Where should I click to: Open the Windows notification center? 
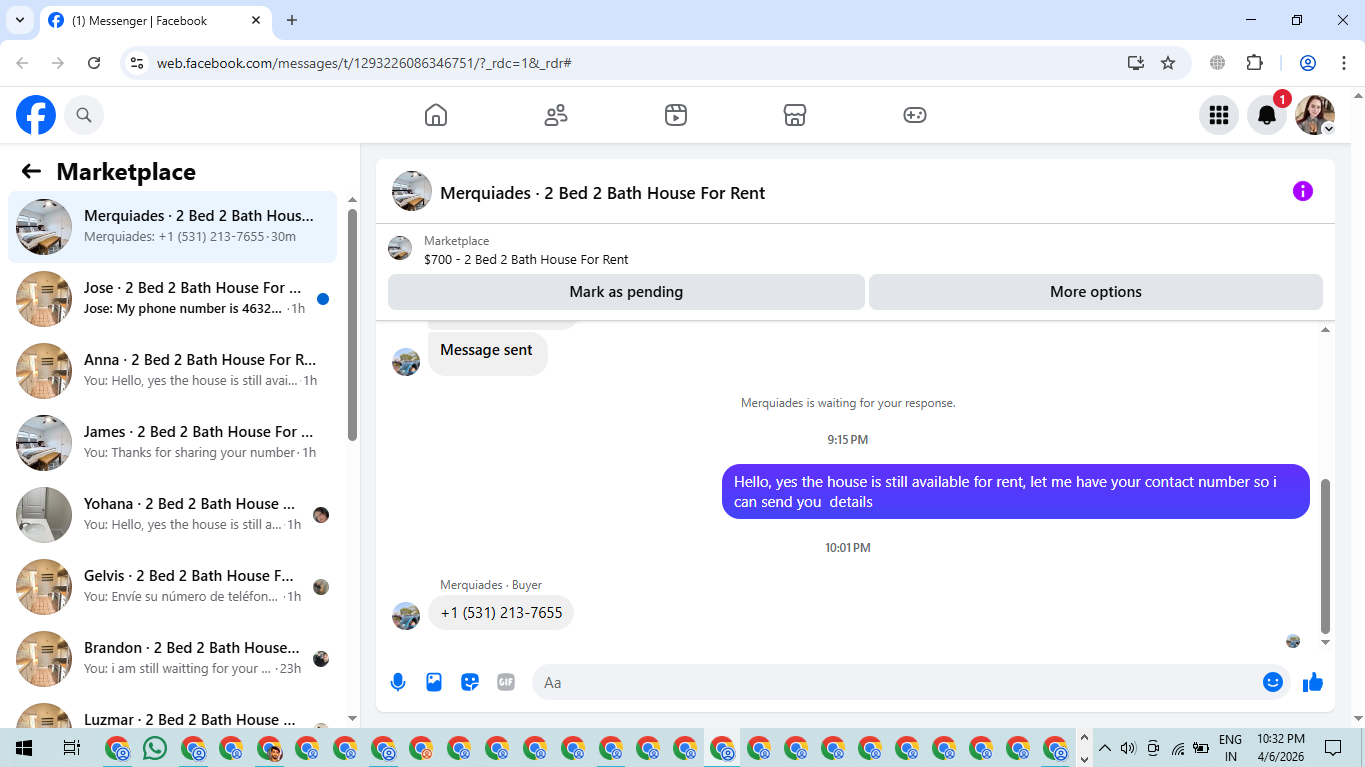1333,748
